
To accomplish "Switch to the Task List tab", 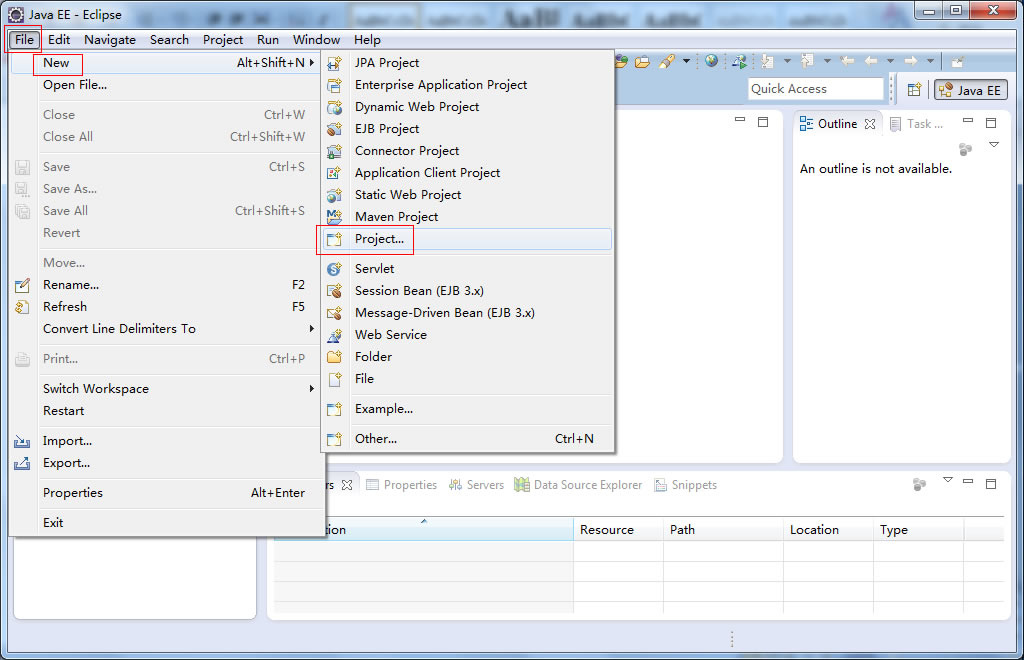I will coord(917,124).
